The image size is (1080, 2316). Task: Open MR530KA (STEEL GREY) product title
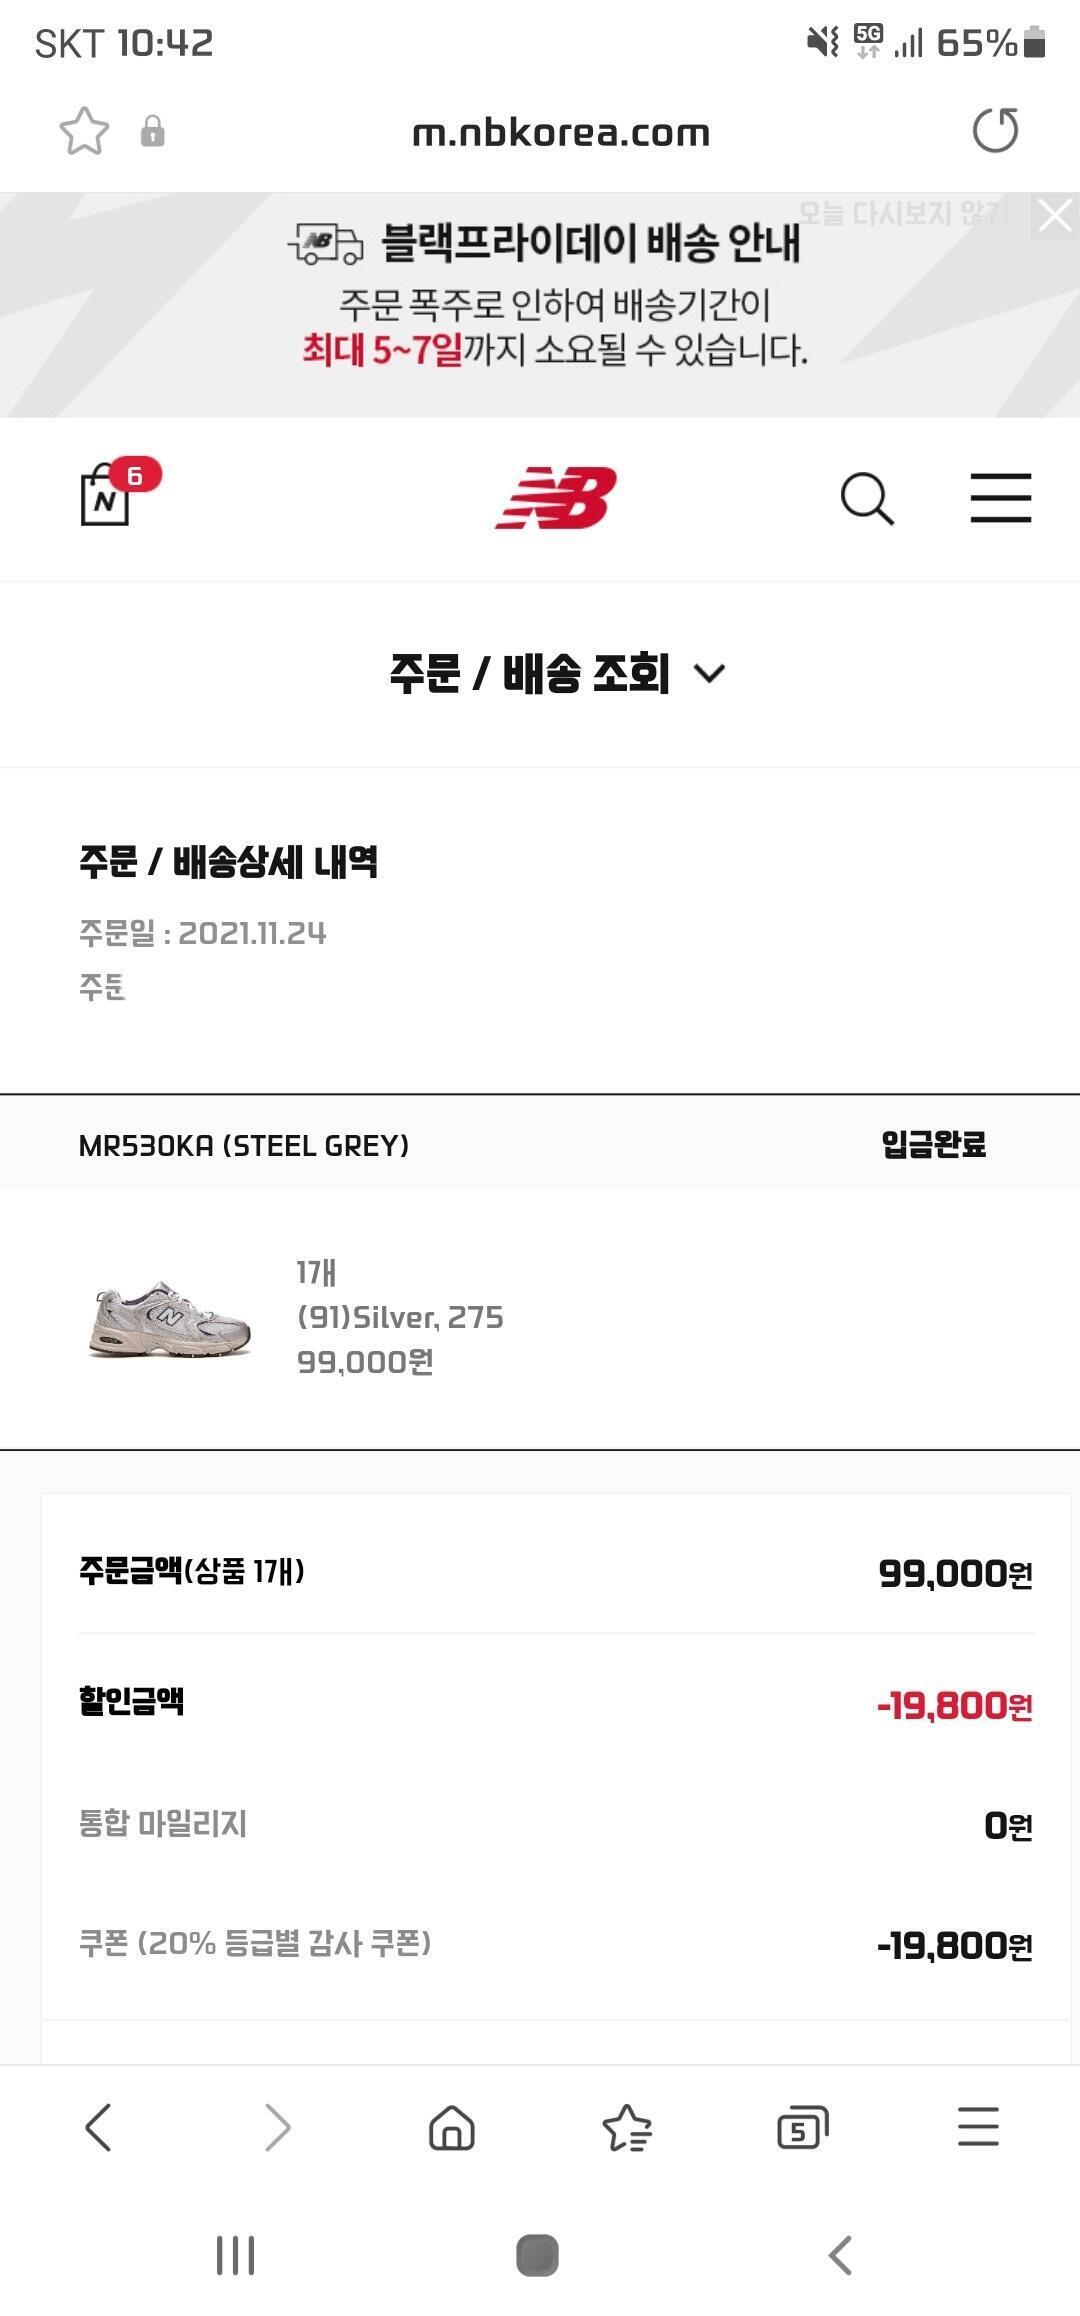(244, 1146)
